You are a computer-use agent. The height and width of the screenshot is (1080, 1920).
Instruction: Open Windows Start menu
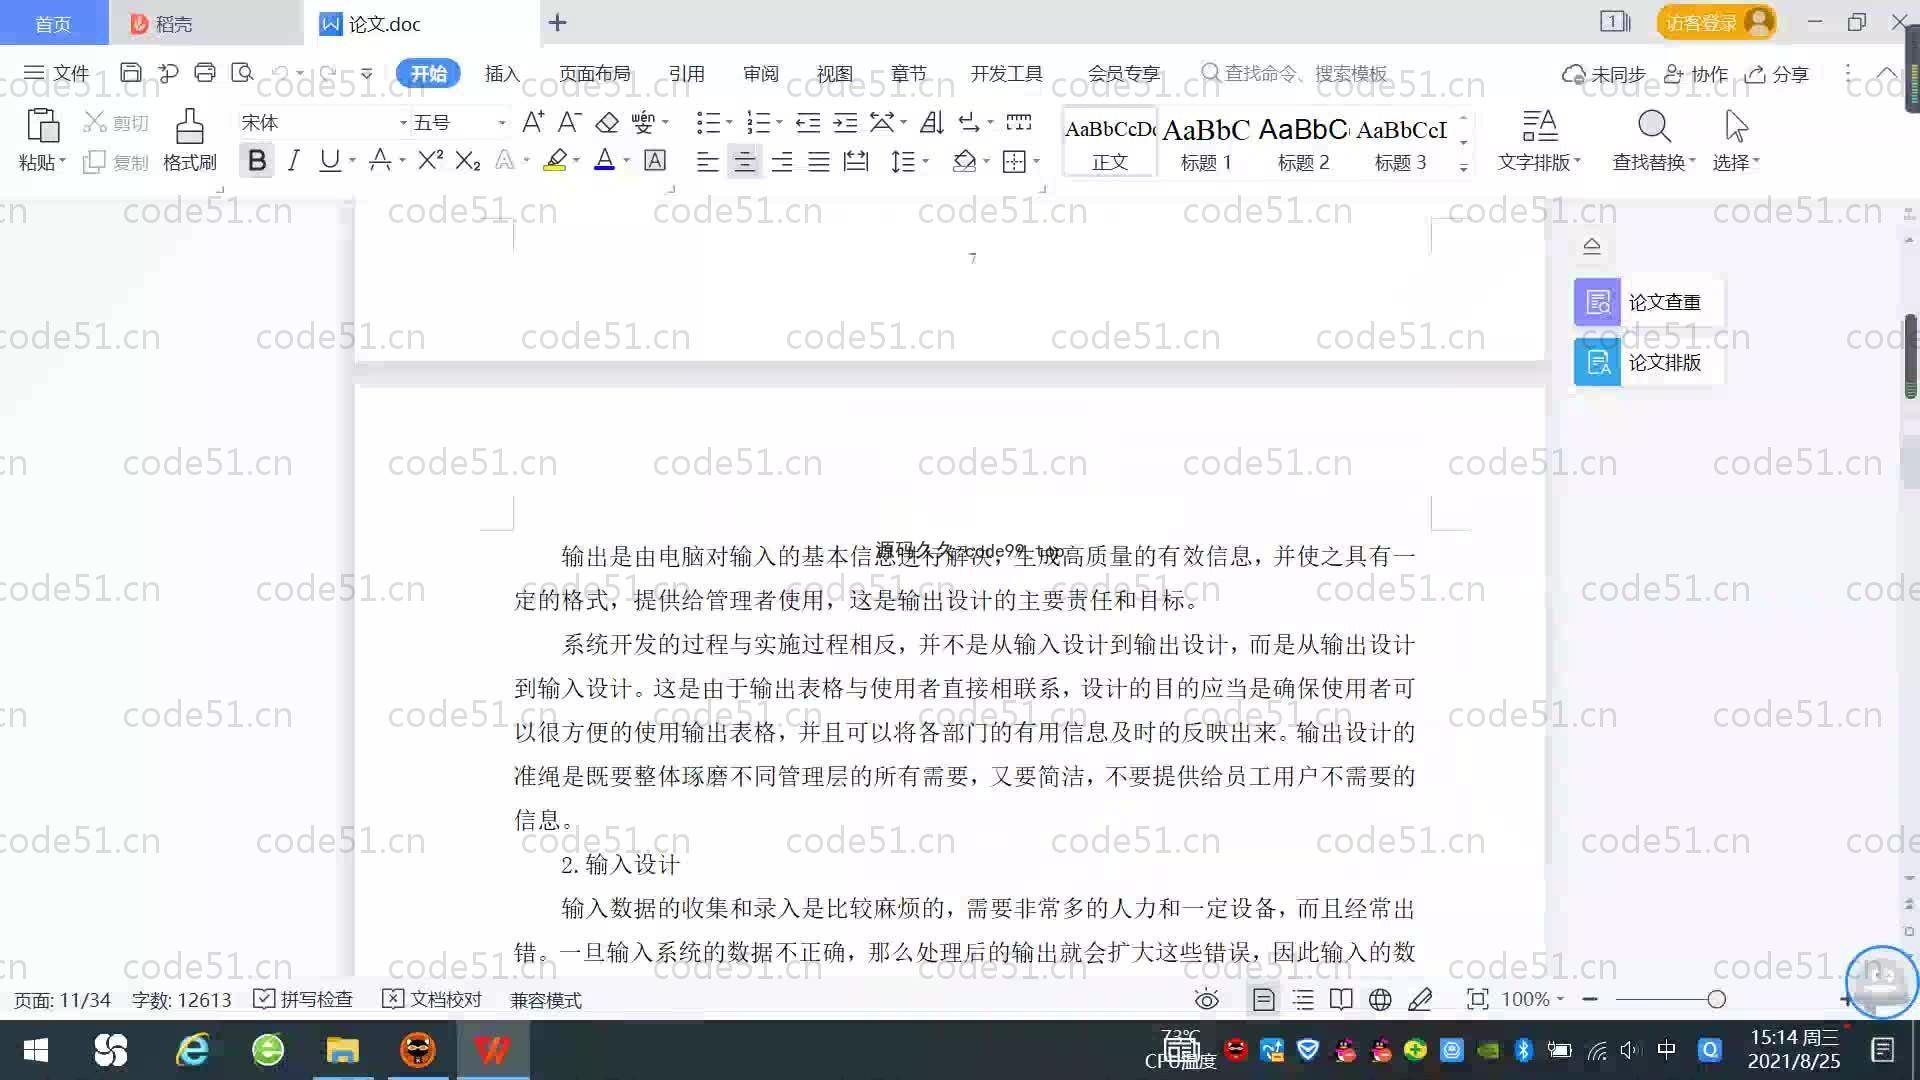point(36,1050)
